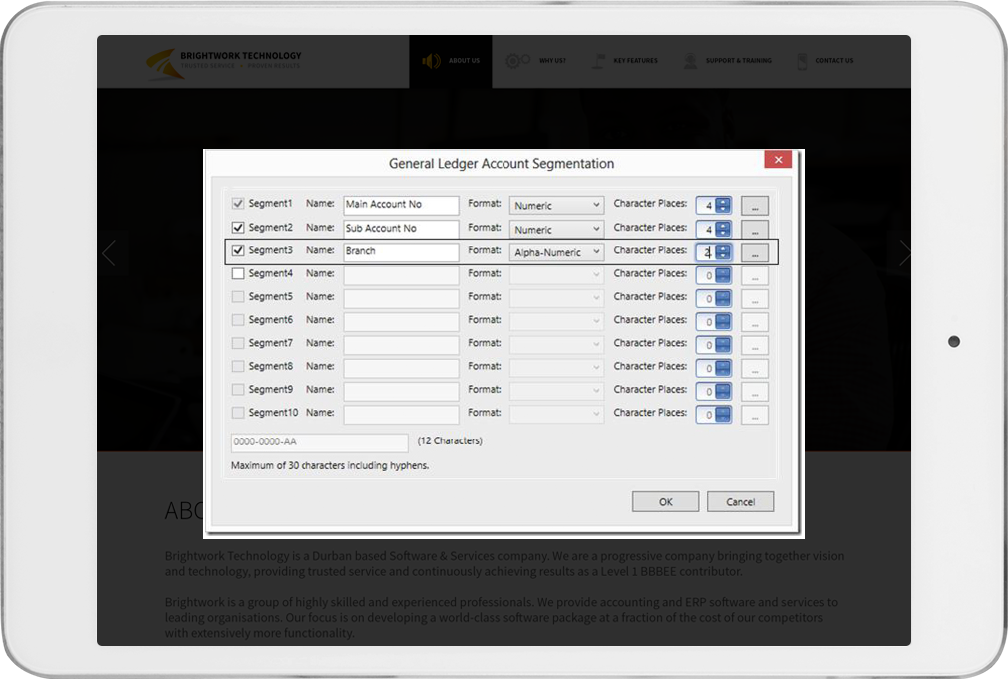Enable the Segment4 checkbox
Screen dimensions: 1008x679
238,273
